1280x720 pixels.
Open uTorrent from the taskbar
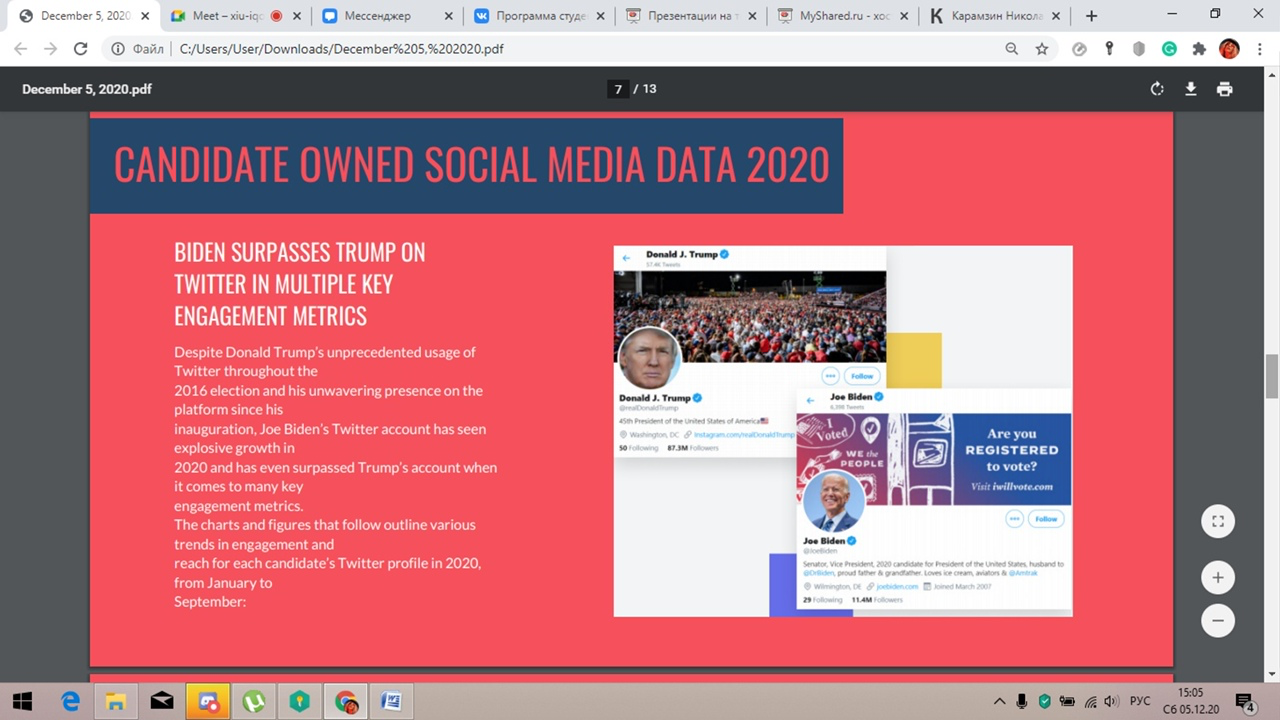coord(254,701)
